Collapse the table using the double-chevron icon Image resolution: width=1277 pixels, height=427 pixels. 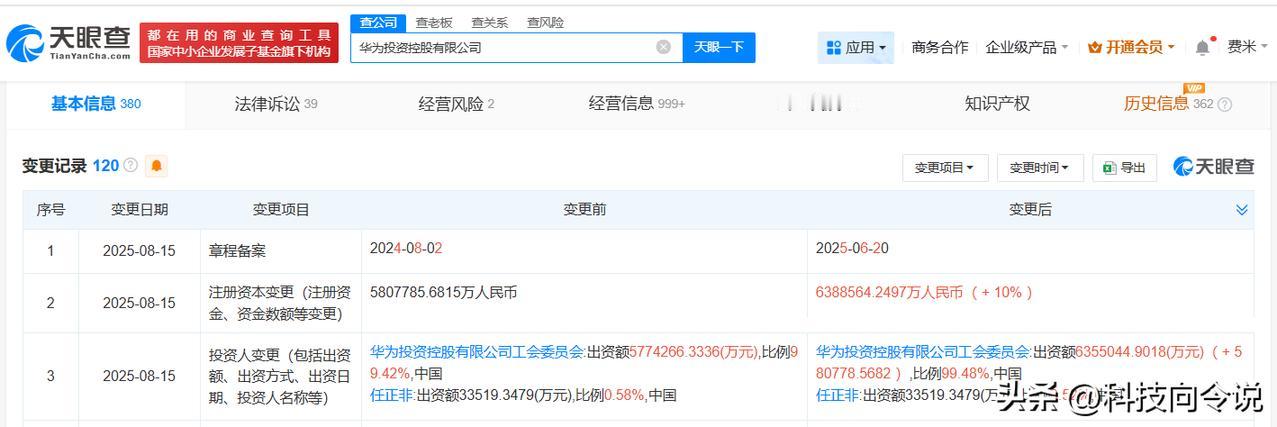click(x=1242, y=210)
